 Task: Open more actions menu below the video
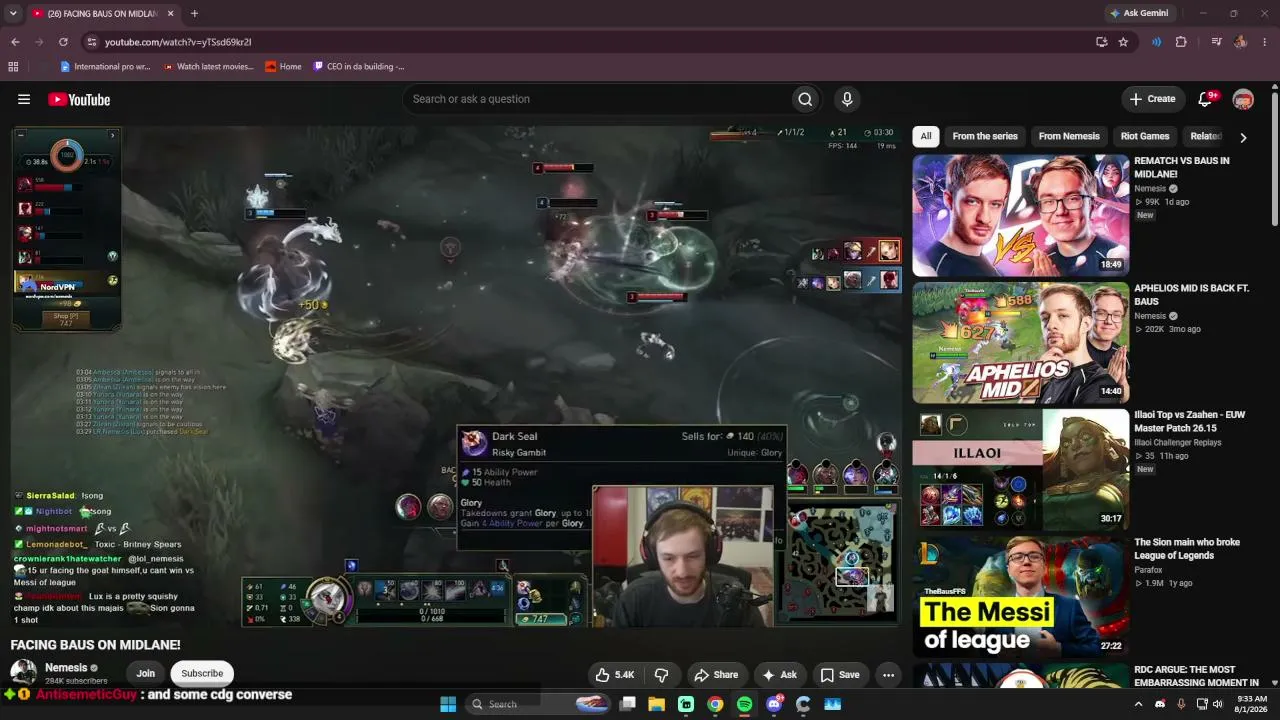pyautogui.click(x=888, y=675)
